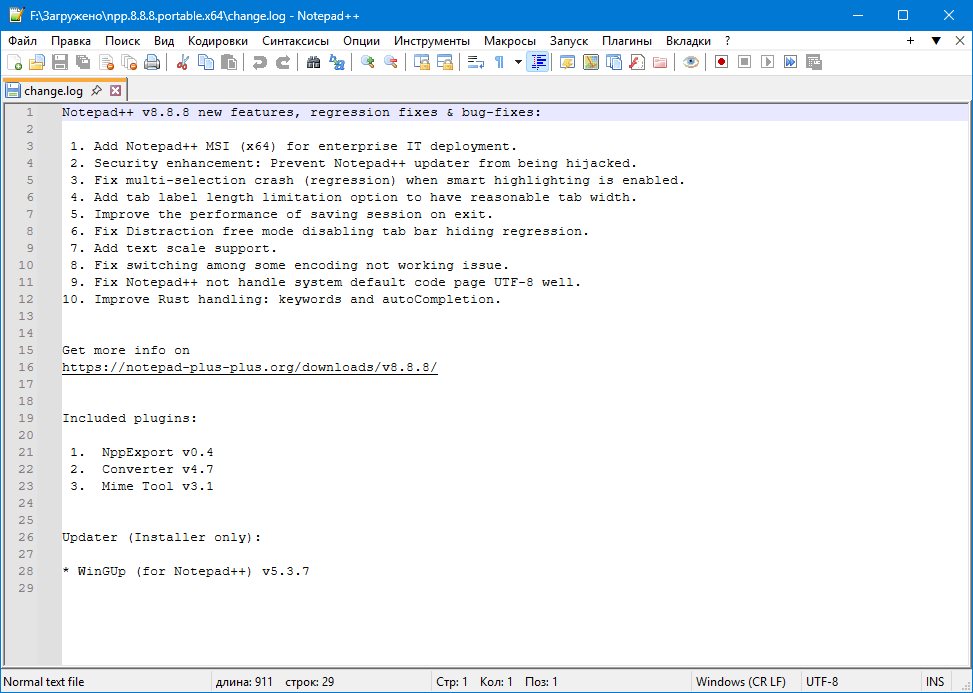Click the Print icon in the toolbar
Viewport: 973px width, 693px height.
click(152, 62)
